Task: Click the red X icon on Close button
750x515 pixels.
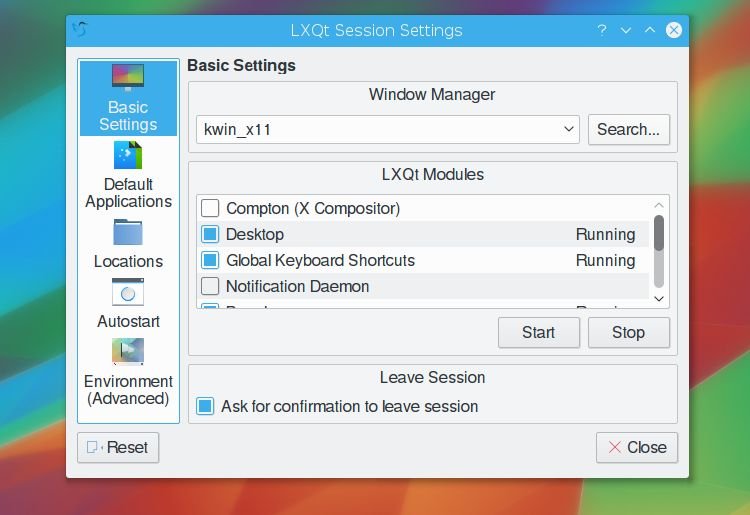Action: click(x=615, y=447)
